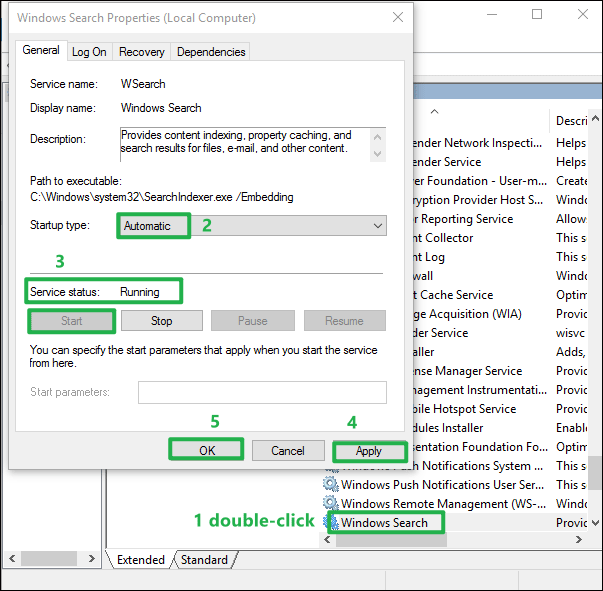
Task: Select the dules Installer service row
Action: click(501, 428)
